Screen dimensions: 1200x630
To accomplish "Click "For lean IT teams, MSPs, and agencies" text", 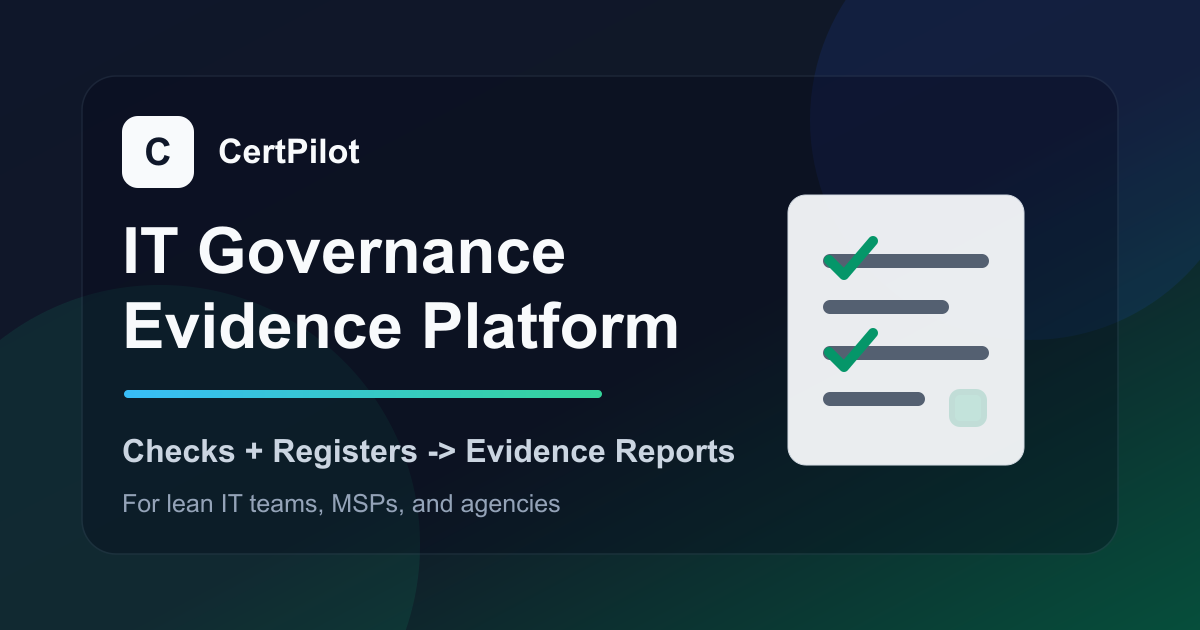I will click(x=341, y=504).
